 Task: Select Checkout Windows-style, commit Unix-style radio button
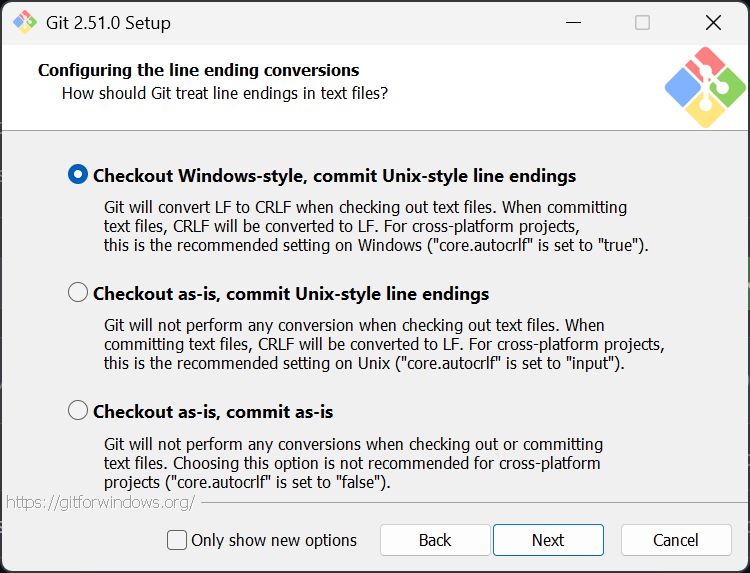point(78,175)
